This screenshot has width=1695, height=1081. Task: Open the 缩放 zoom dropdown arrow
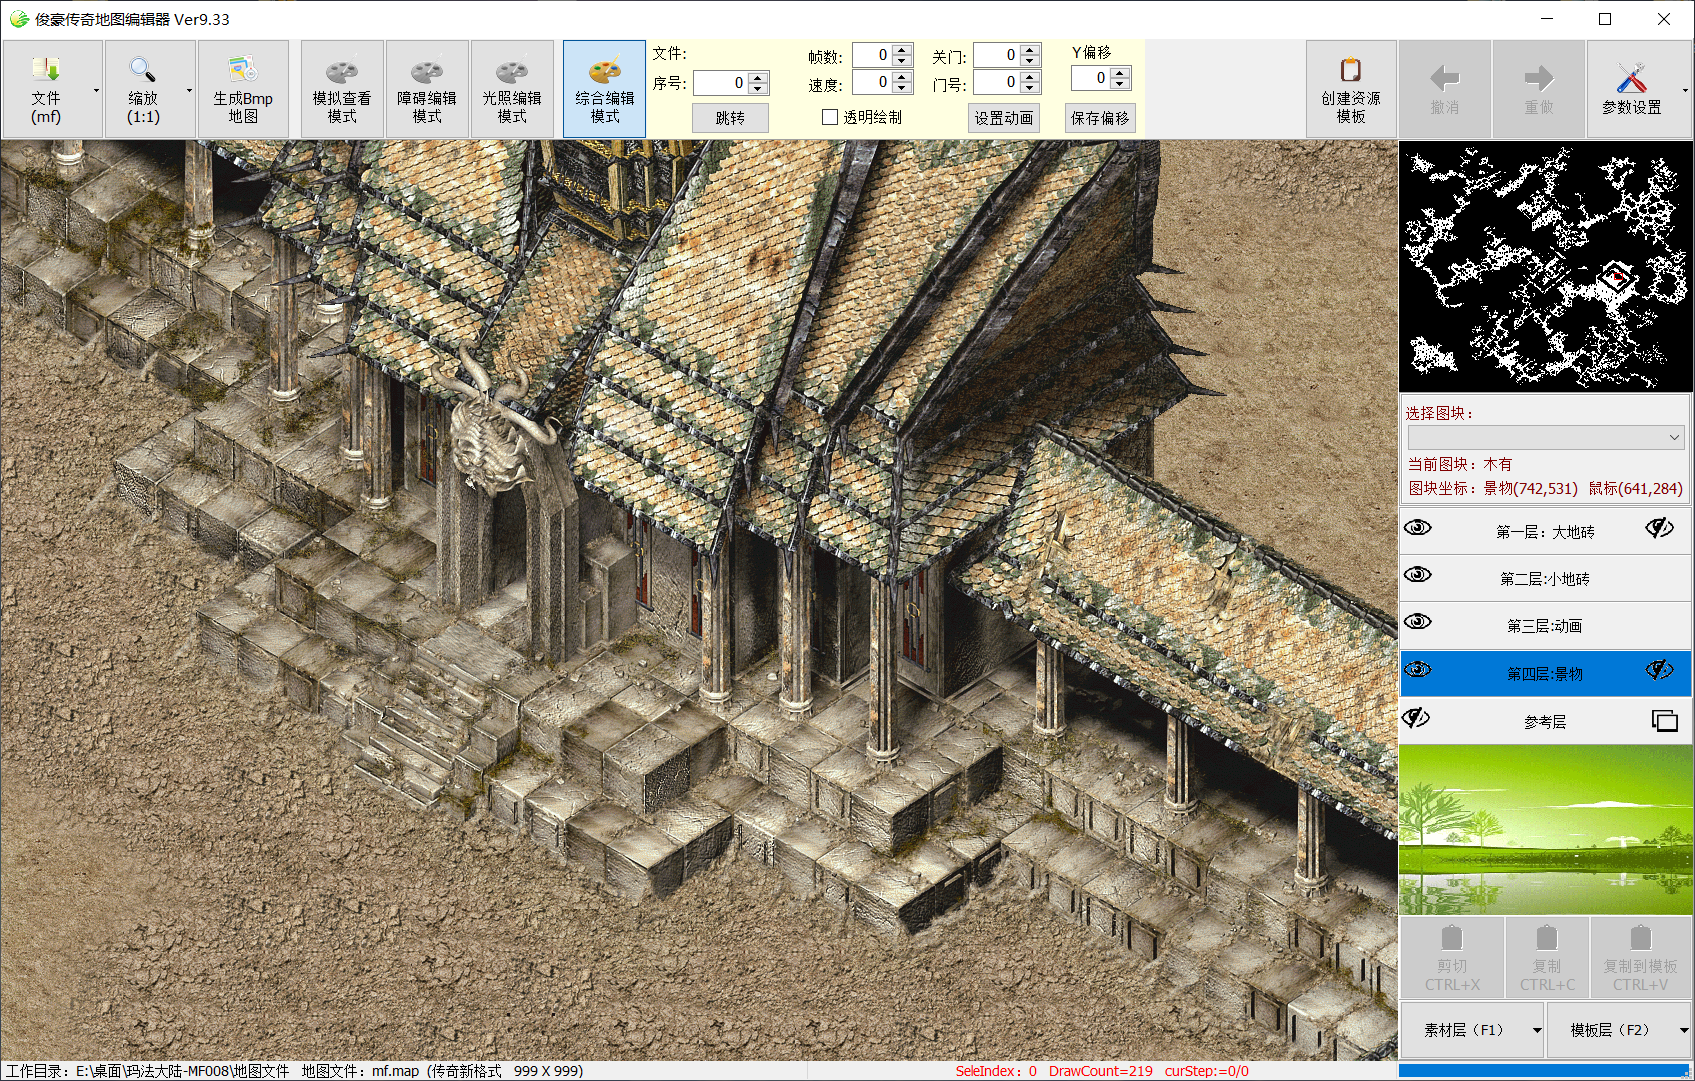pos(189,90)
